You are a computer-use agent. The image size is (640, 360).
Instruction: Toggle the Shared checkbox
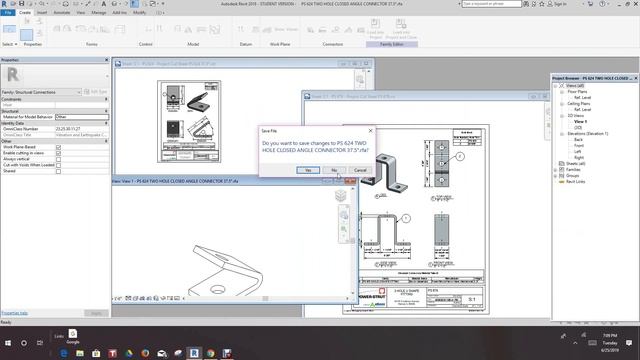click(x=58, y=171)
